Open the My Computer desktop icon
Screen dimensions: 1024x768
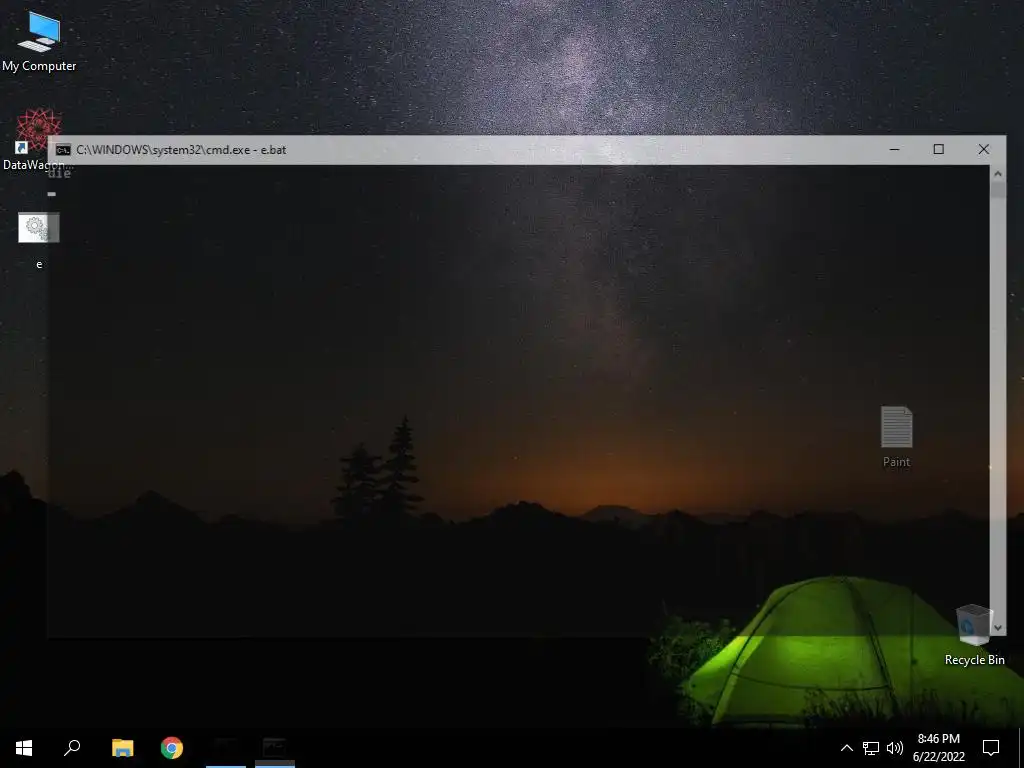(39, 41)
